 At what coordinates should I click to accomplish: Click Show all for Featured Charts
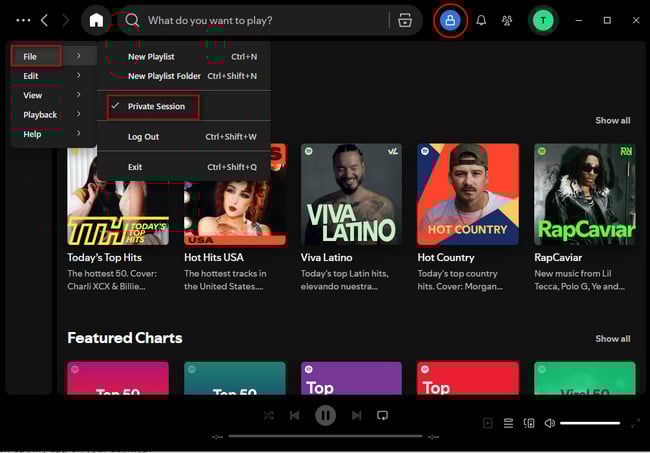point(613,339)
